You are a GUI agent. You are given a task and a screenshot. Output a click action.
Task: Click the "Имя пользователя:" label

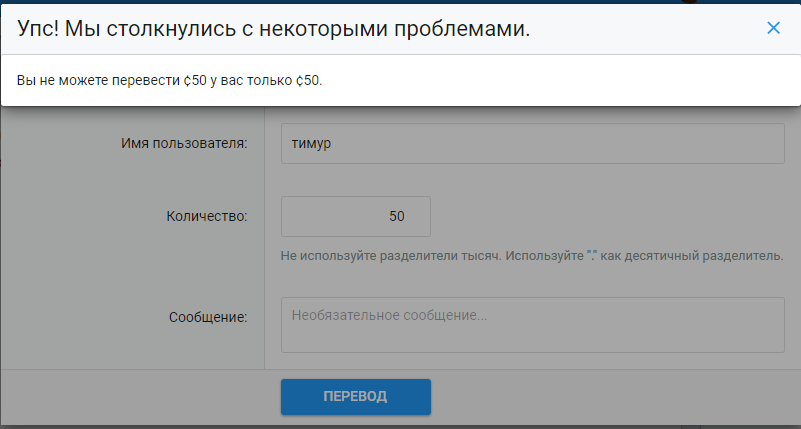click(189, 144)
